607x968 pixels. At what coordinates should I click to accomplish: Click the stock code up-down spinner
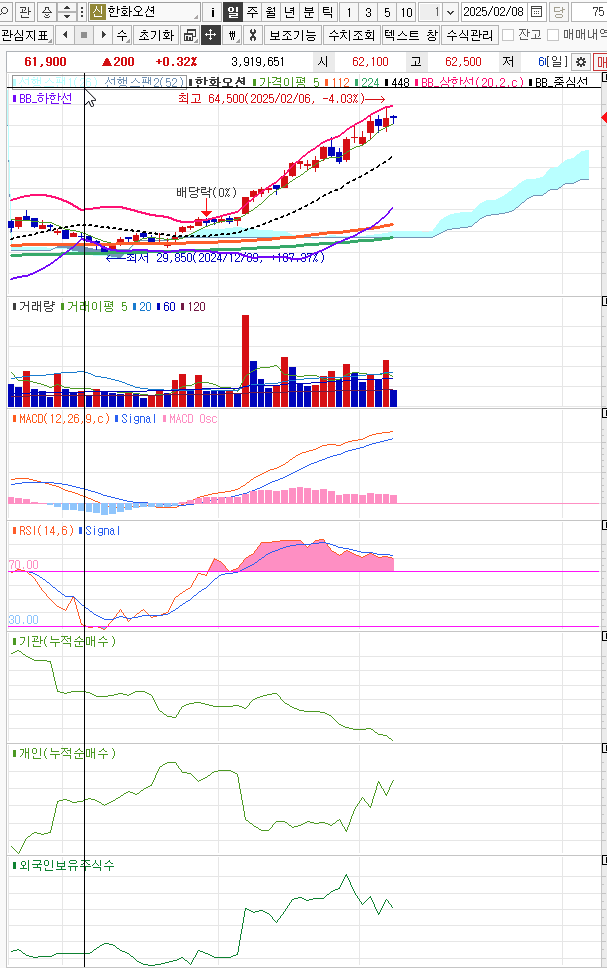point(66,12)
